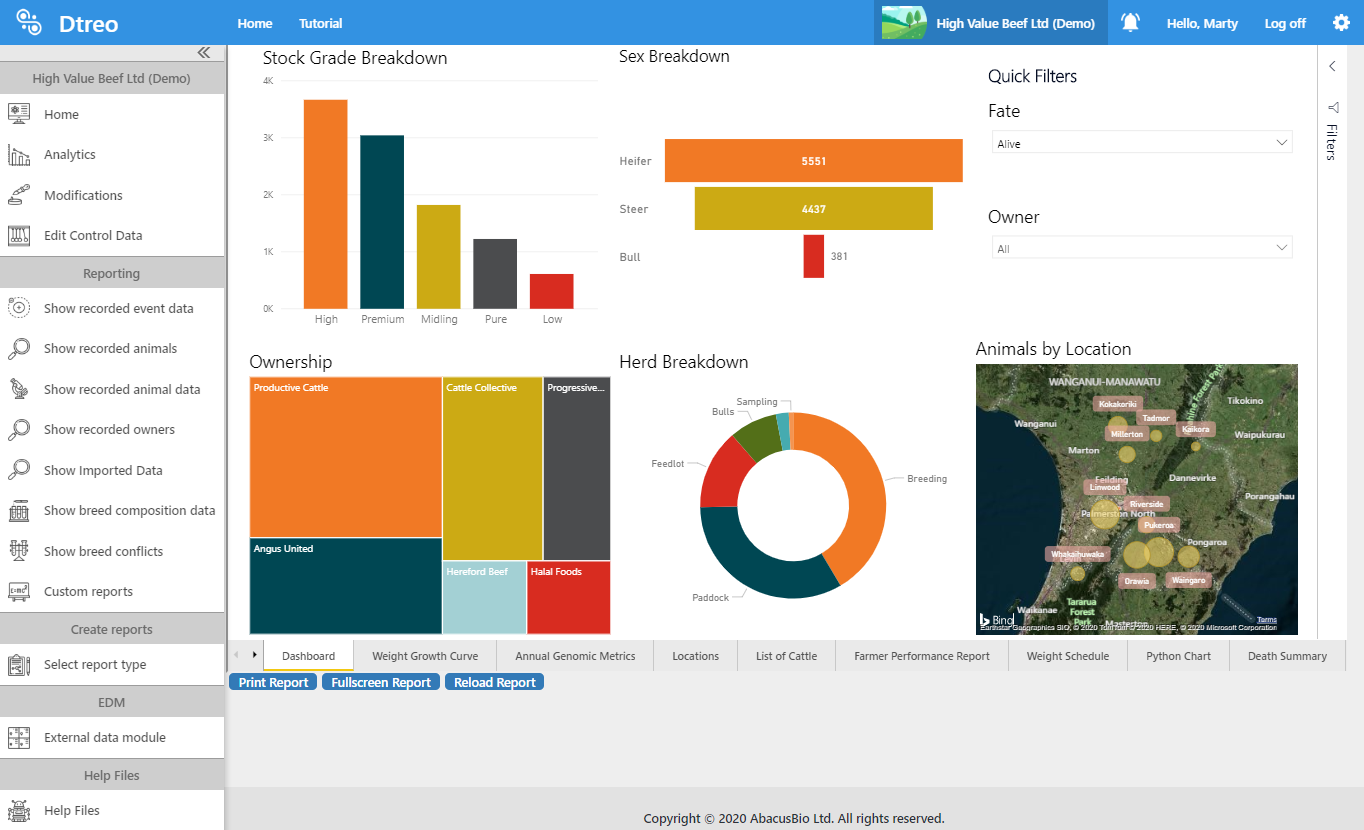
Task: Click the Analytics chart icon in sidebar
Action: pyautogui.click(x=19, y=155)
